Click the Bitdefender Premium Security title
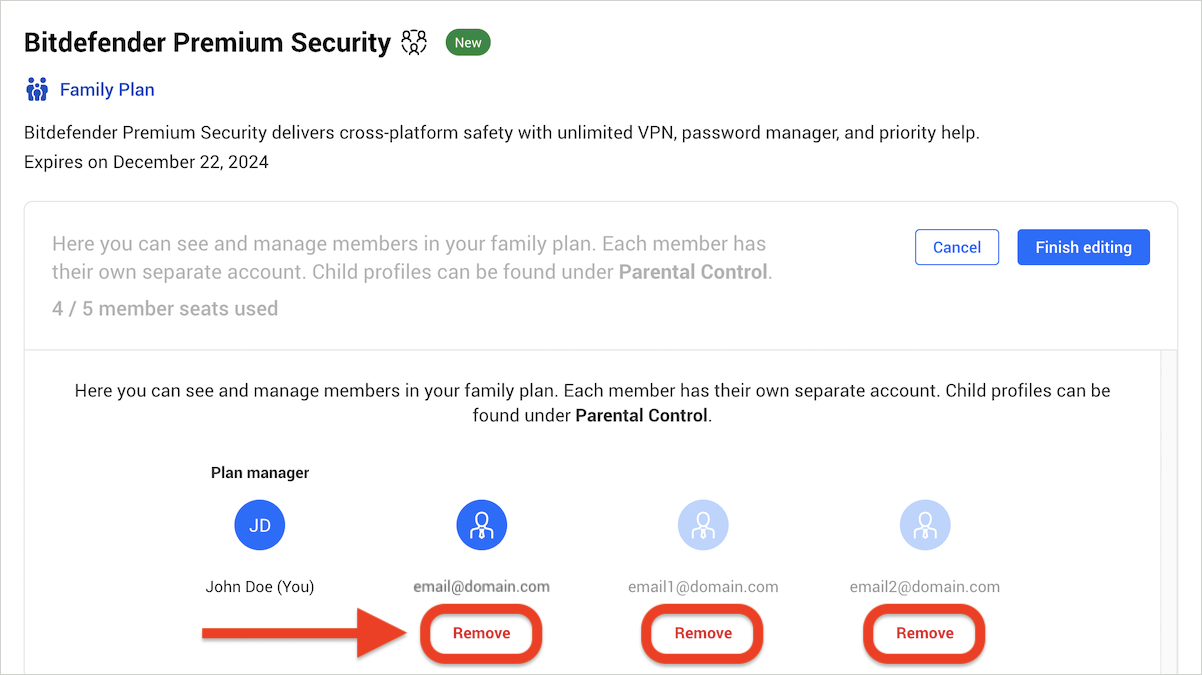Image resolution: width=1202 pixels, height=675 pixels. point(207,43)
